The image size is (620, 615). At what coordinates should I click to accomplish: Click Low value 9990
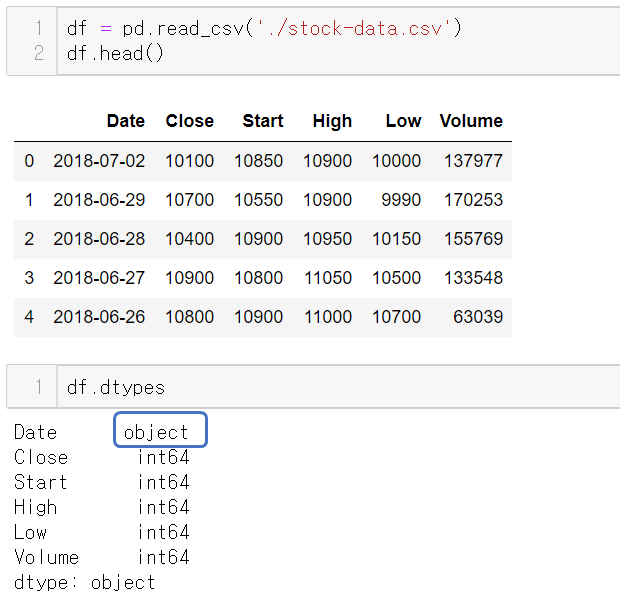[401, 200]
